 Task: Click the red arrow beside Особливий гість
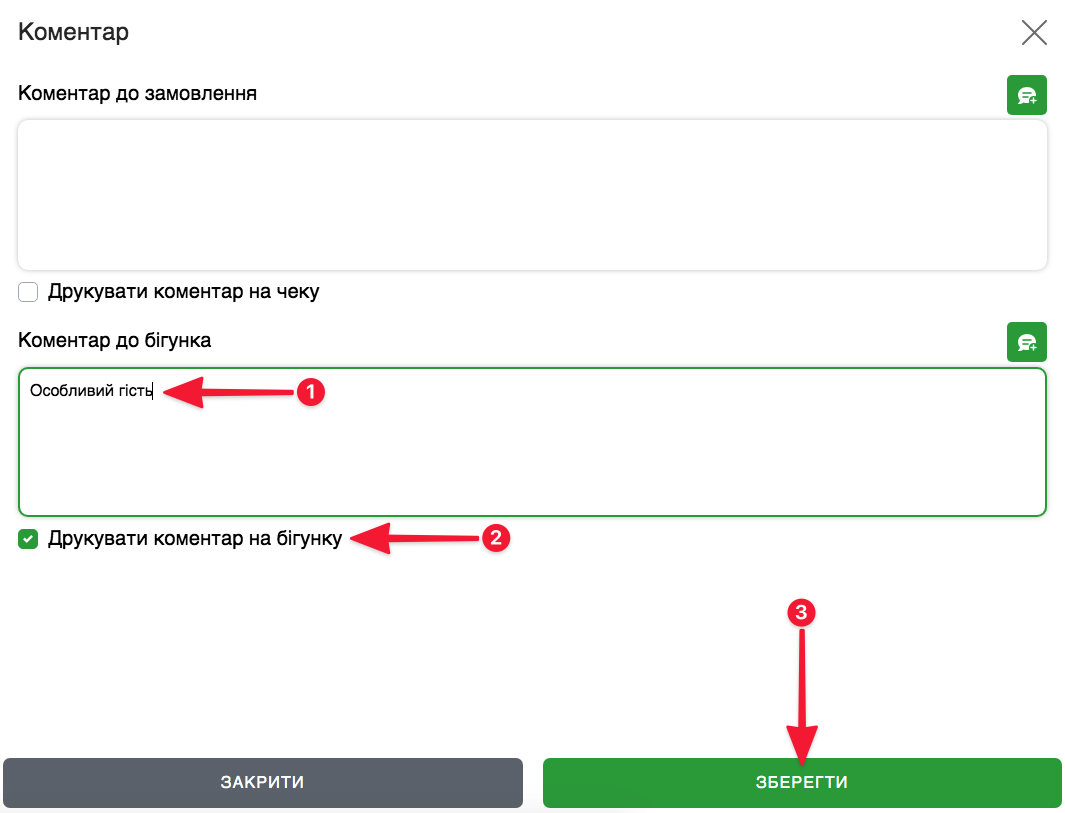click(230, 393)
